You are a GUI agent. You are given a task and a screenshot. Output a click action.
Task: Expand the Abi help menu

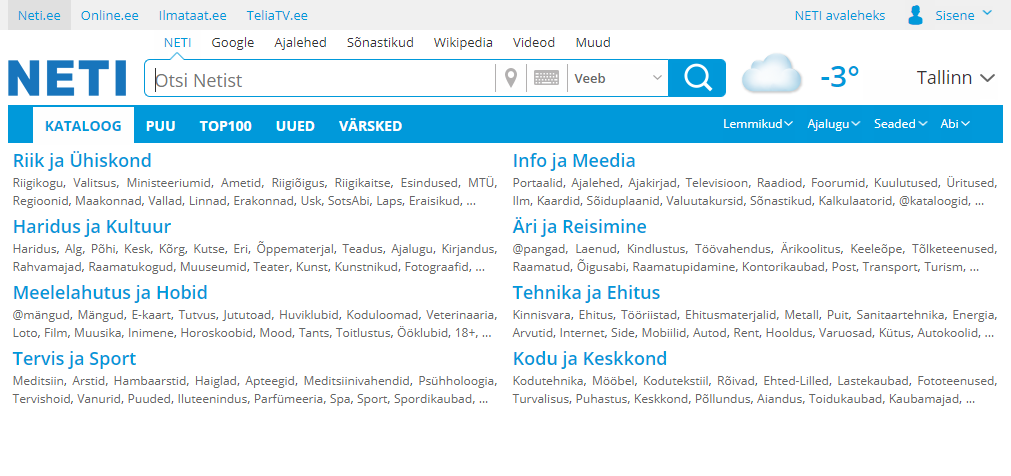955,124
